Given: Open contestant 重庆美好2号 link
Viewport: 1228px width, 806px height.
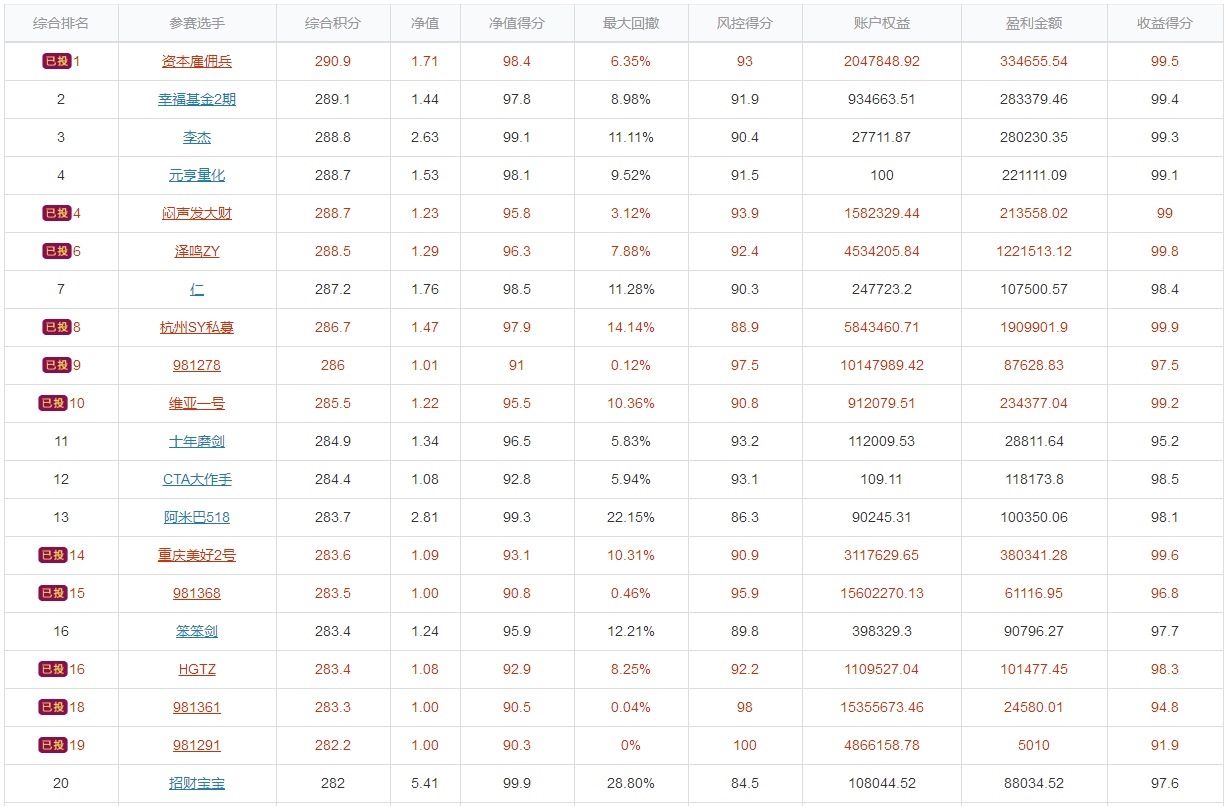Looking at the screenshot, I should coord(197,555).
